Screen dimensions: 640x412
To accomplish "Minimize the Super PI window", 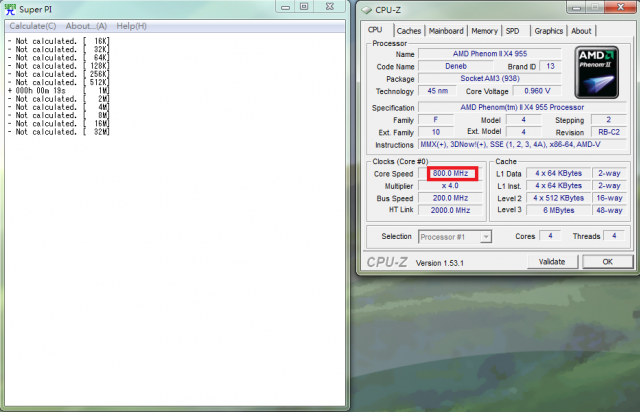I will pos(285,7).
